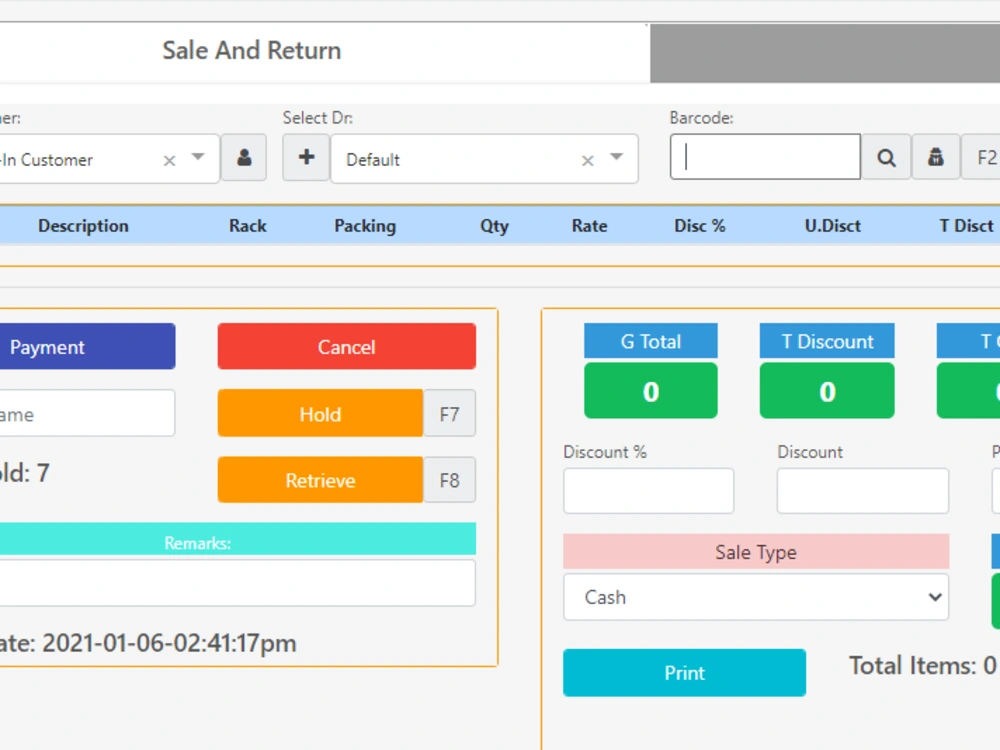This screenshot has height=750, width=1000.
Task: Click the Payment button
Action: [87, 346]
